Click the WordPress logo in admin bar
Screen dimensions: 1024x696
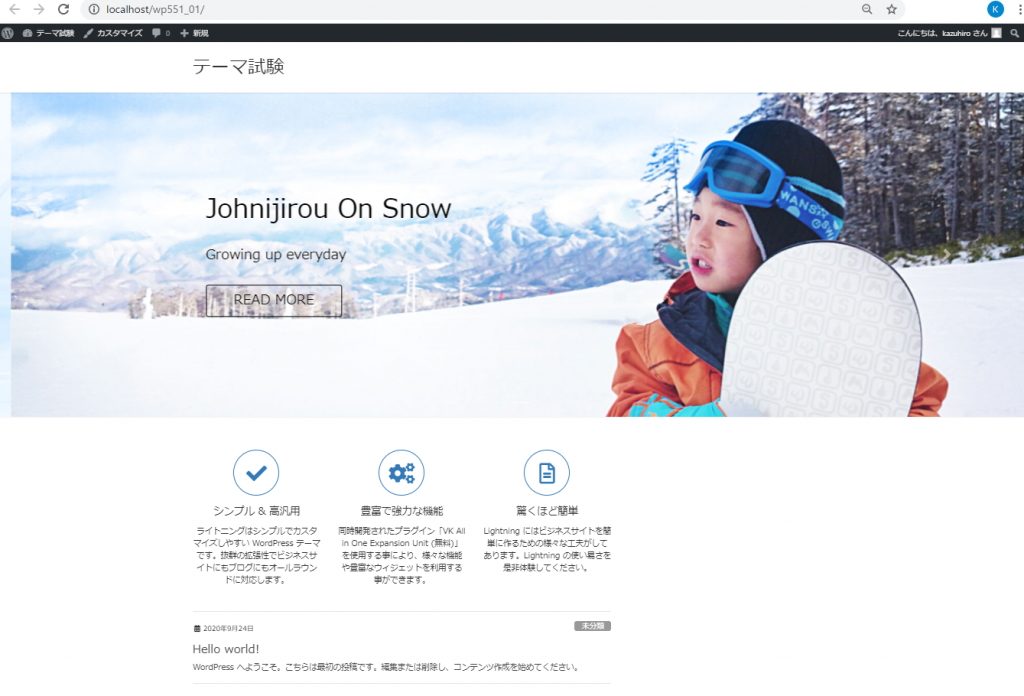coord(8,33)
